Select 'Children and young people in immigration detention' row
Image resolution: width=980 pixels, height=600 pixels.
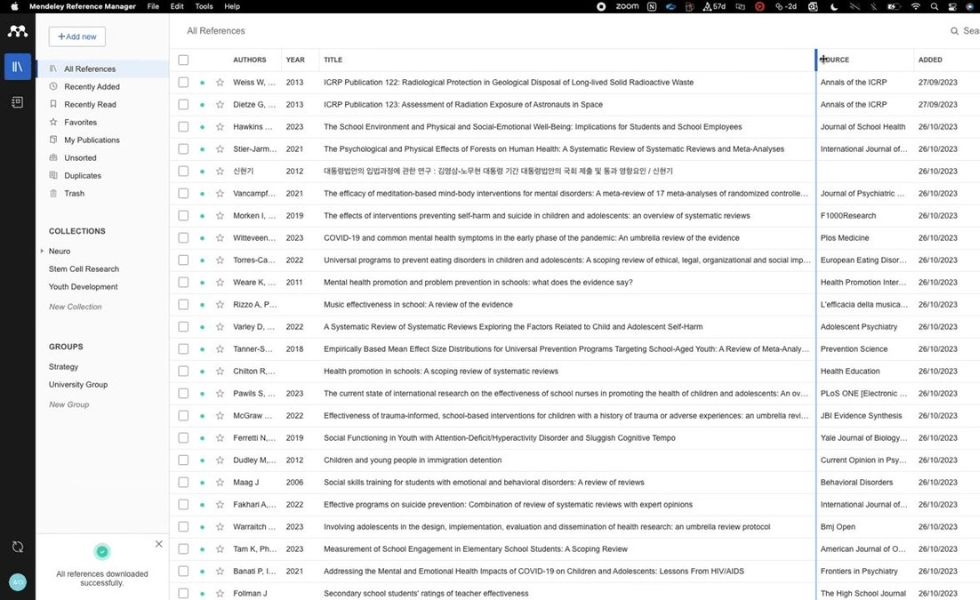tap(574, 460)
